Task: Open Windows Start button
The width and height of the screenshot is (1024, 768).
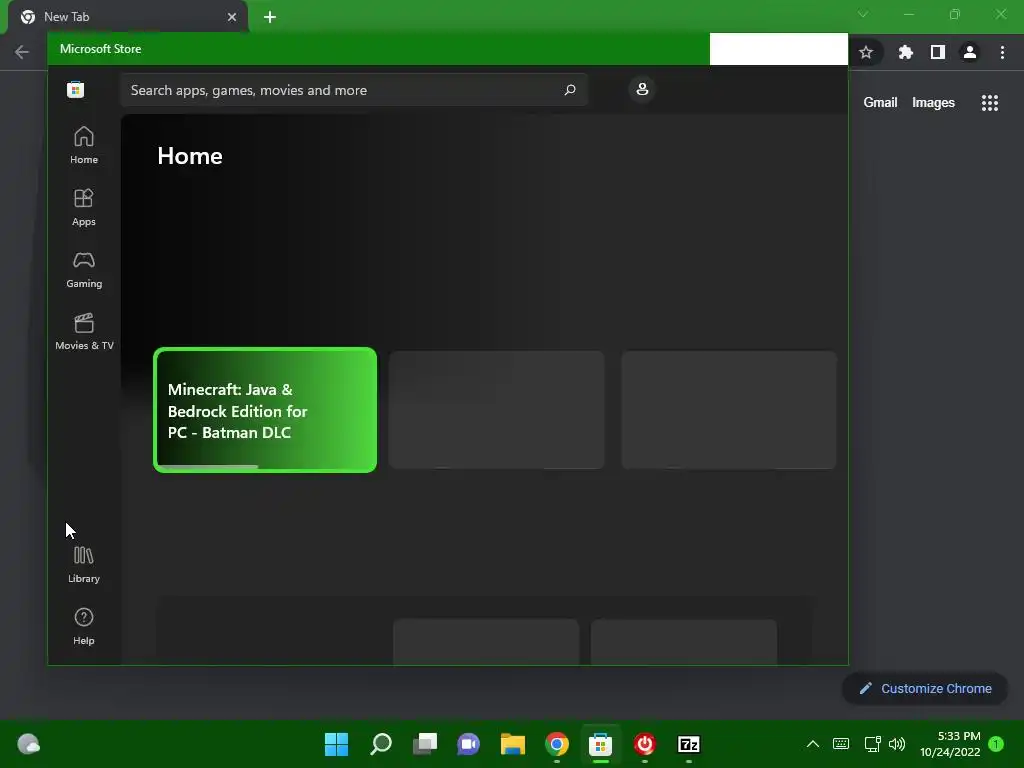Action: click(x=336, y=744)
